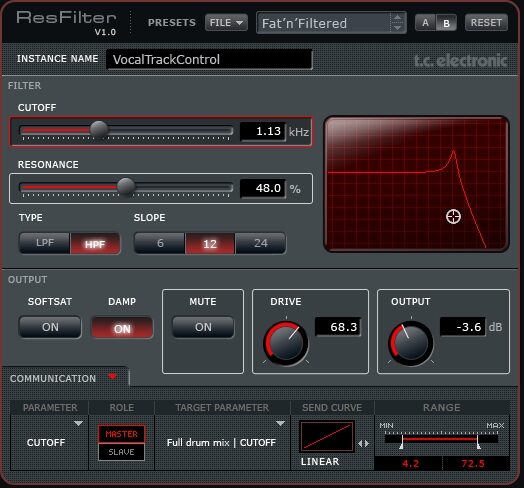Toggle DAMP ON button
Screen dimensions: 524x488
click(x=122, y=328)
